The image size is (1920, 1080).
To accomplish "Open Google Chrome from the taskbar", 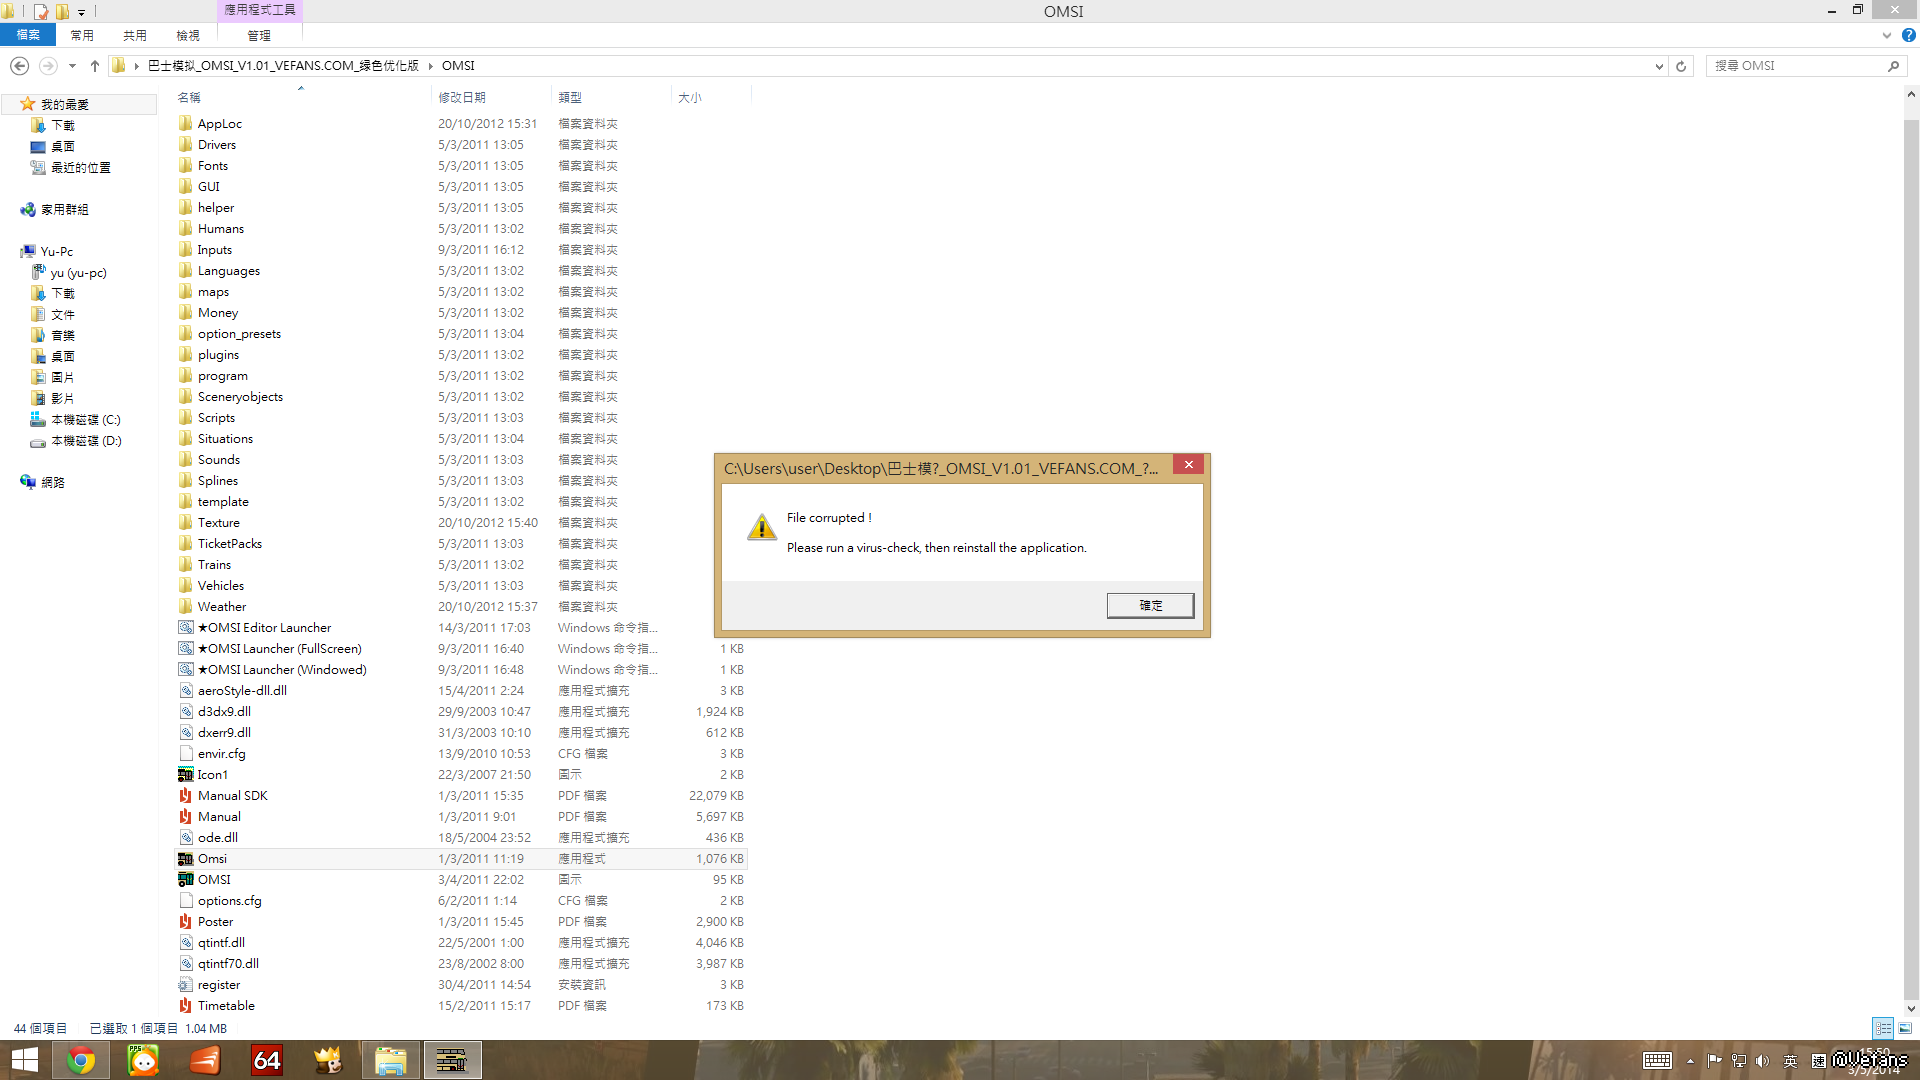I will 81,1060.
